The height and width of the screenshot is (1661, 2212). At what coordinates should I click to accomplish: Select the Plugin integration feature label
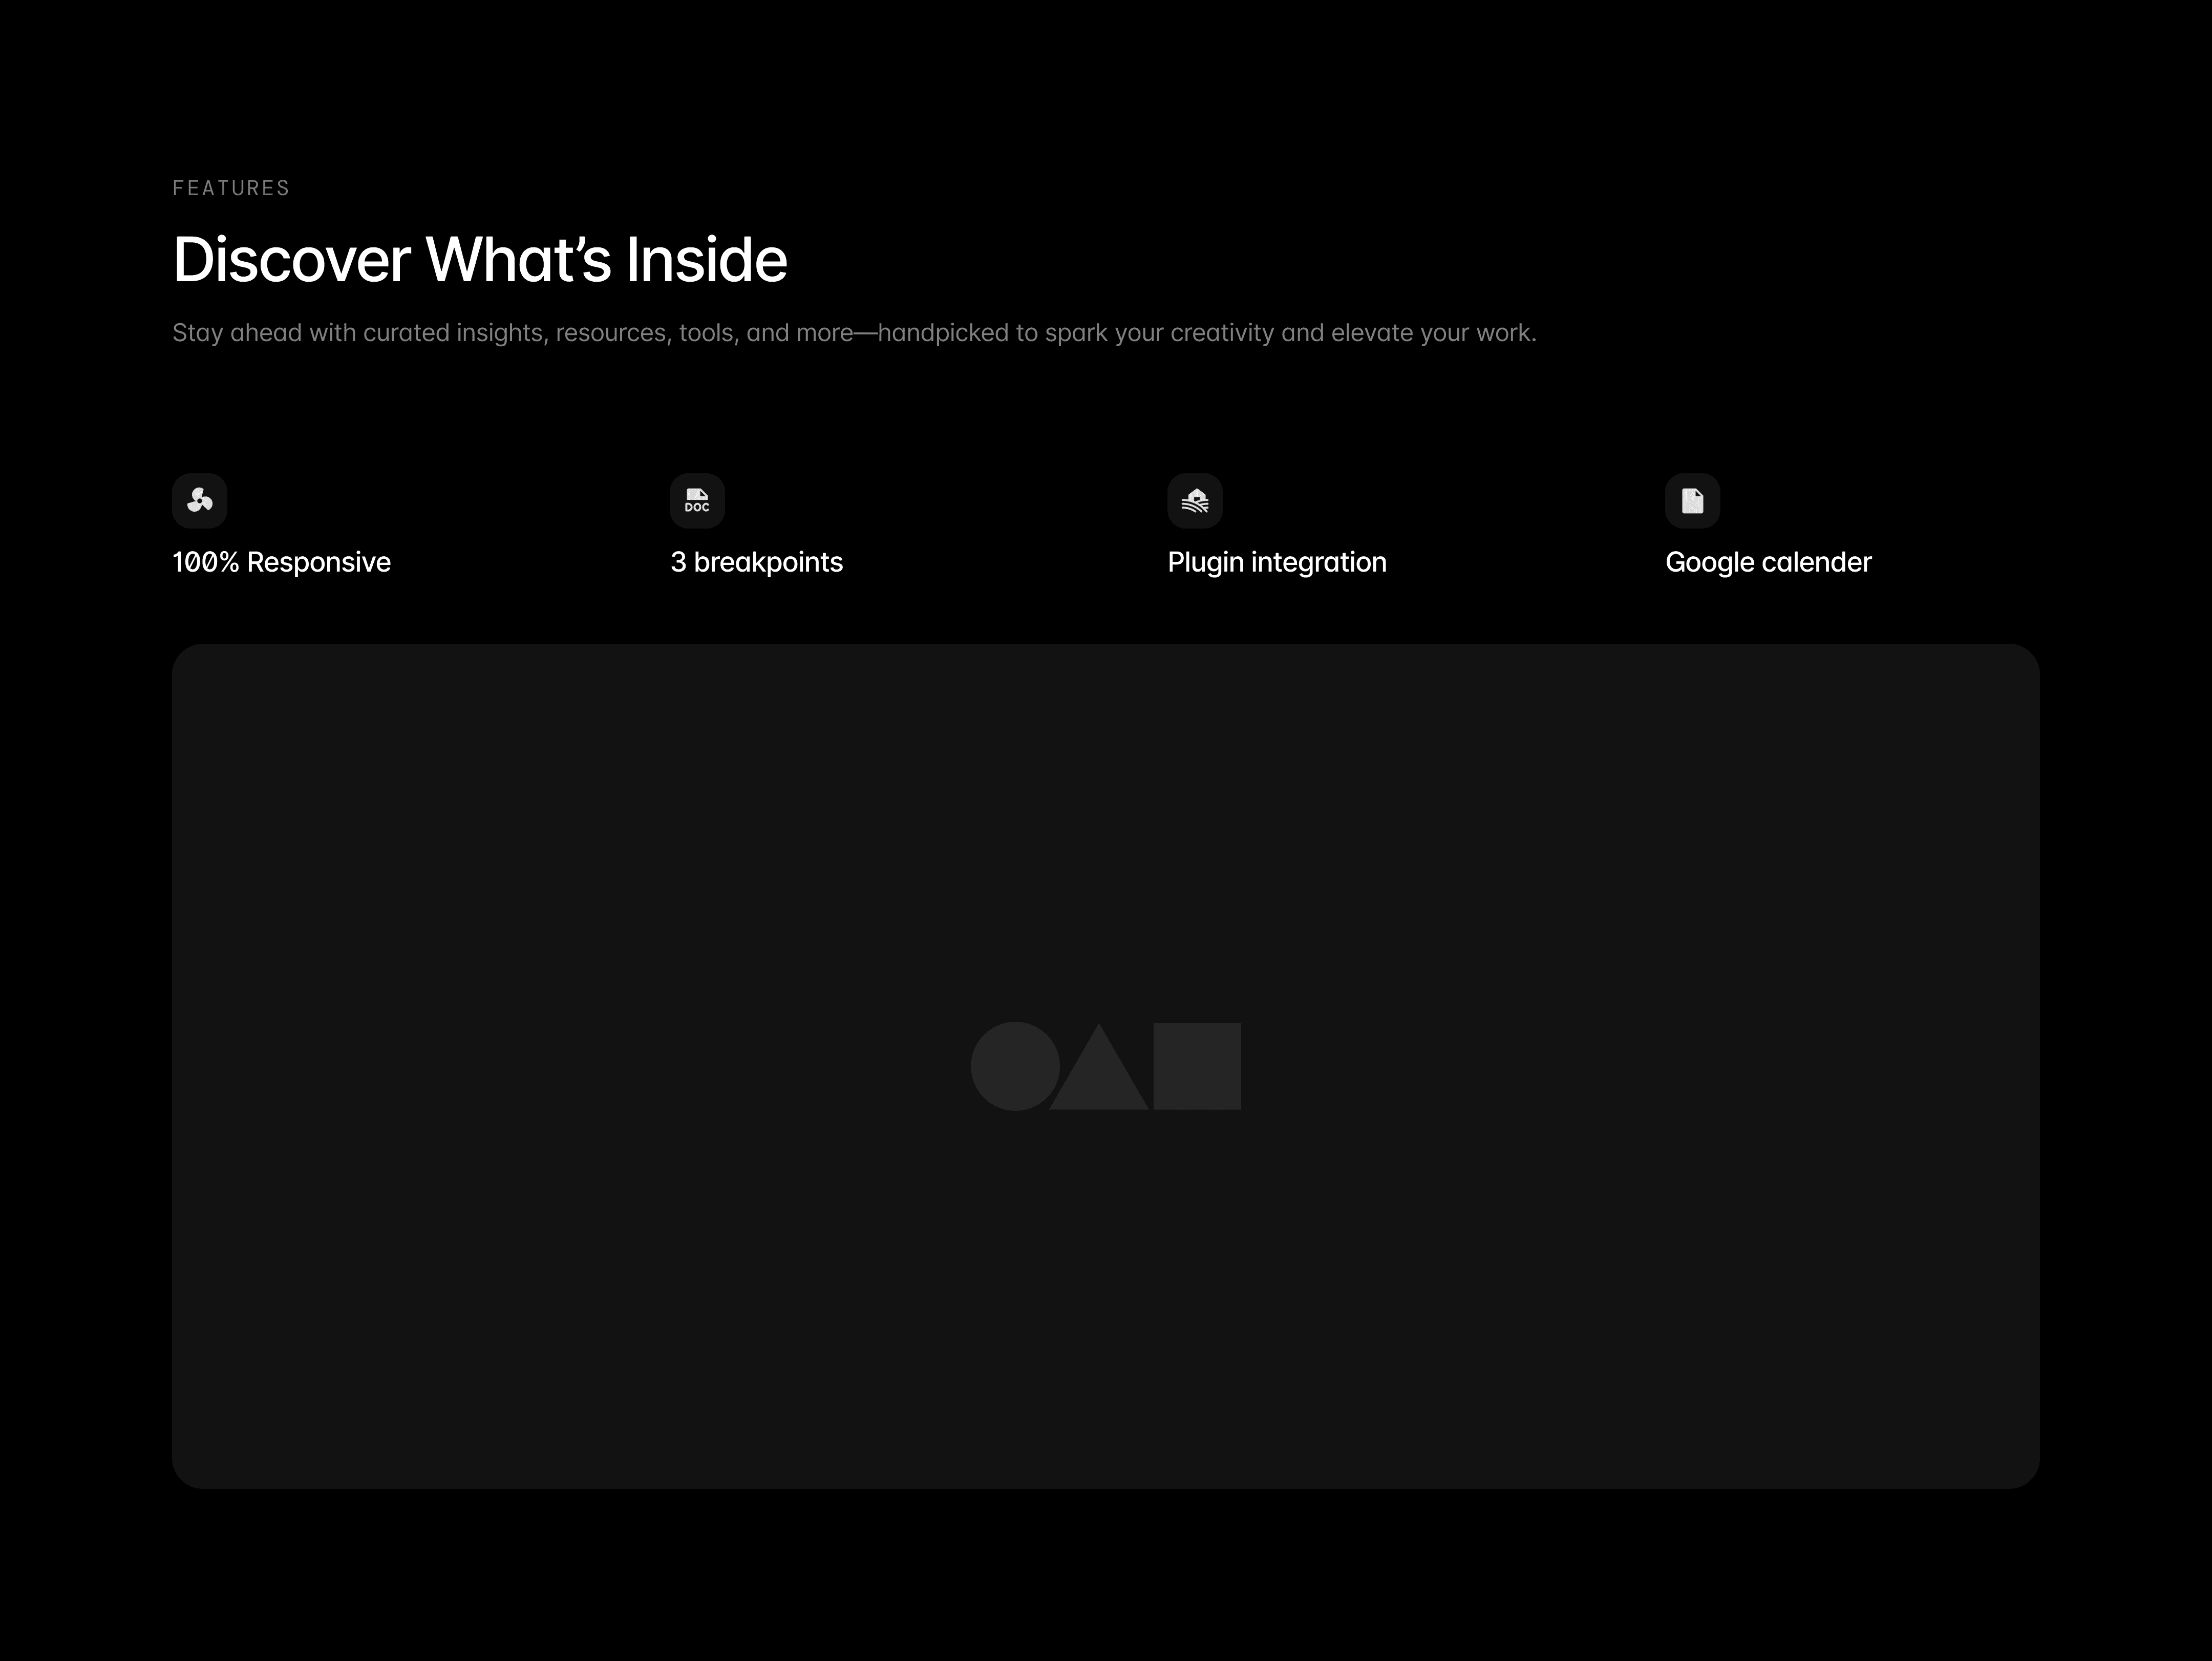(1277, 562)
